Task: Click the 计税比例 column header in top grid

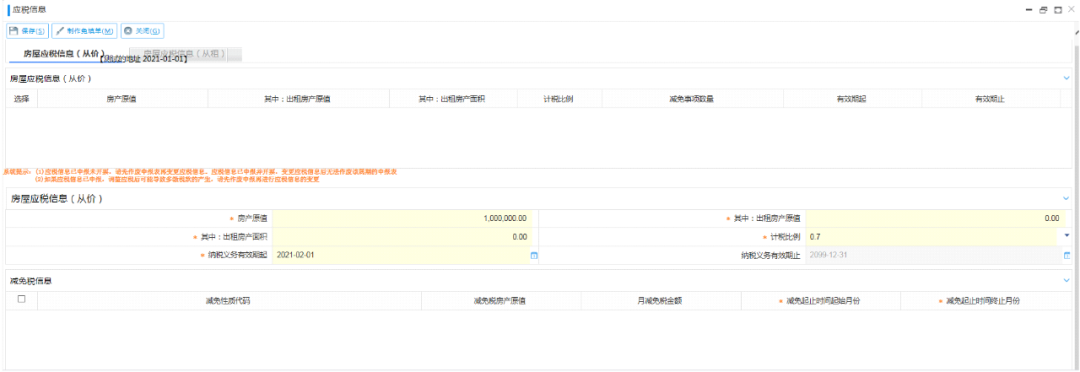Action: pyautogui.click(x=559, y=99)
